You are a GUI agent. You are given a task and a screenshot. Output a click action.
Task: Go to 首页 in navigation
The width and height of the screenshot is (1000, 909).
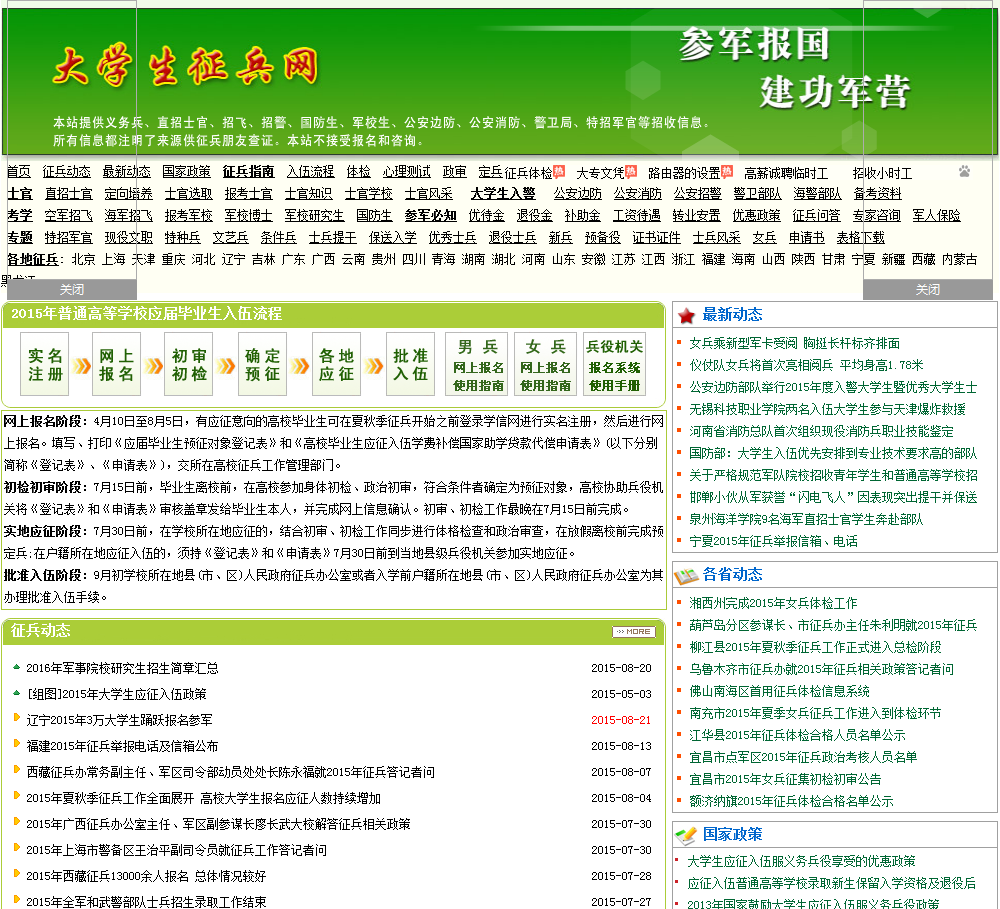click(18, 172)
